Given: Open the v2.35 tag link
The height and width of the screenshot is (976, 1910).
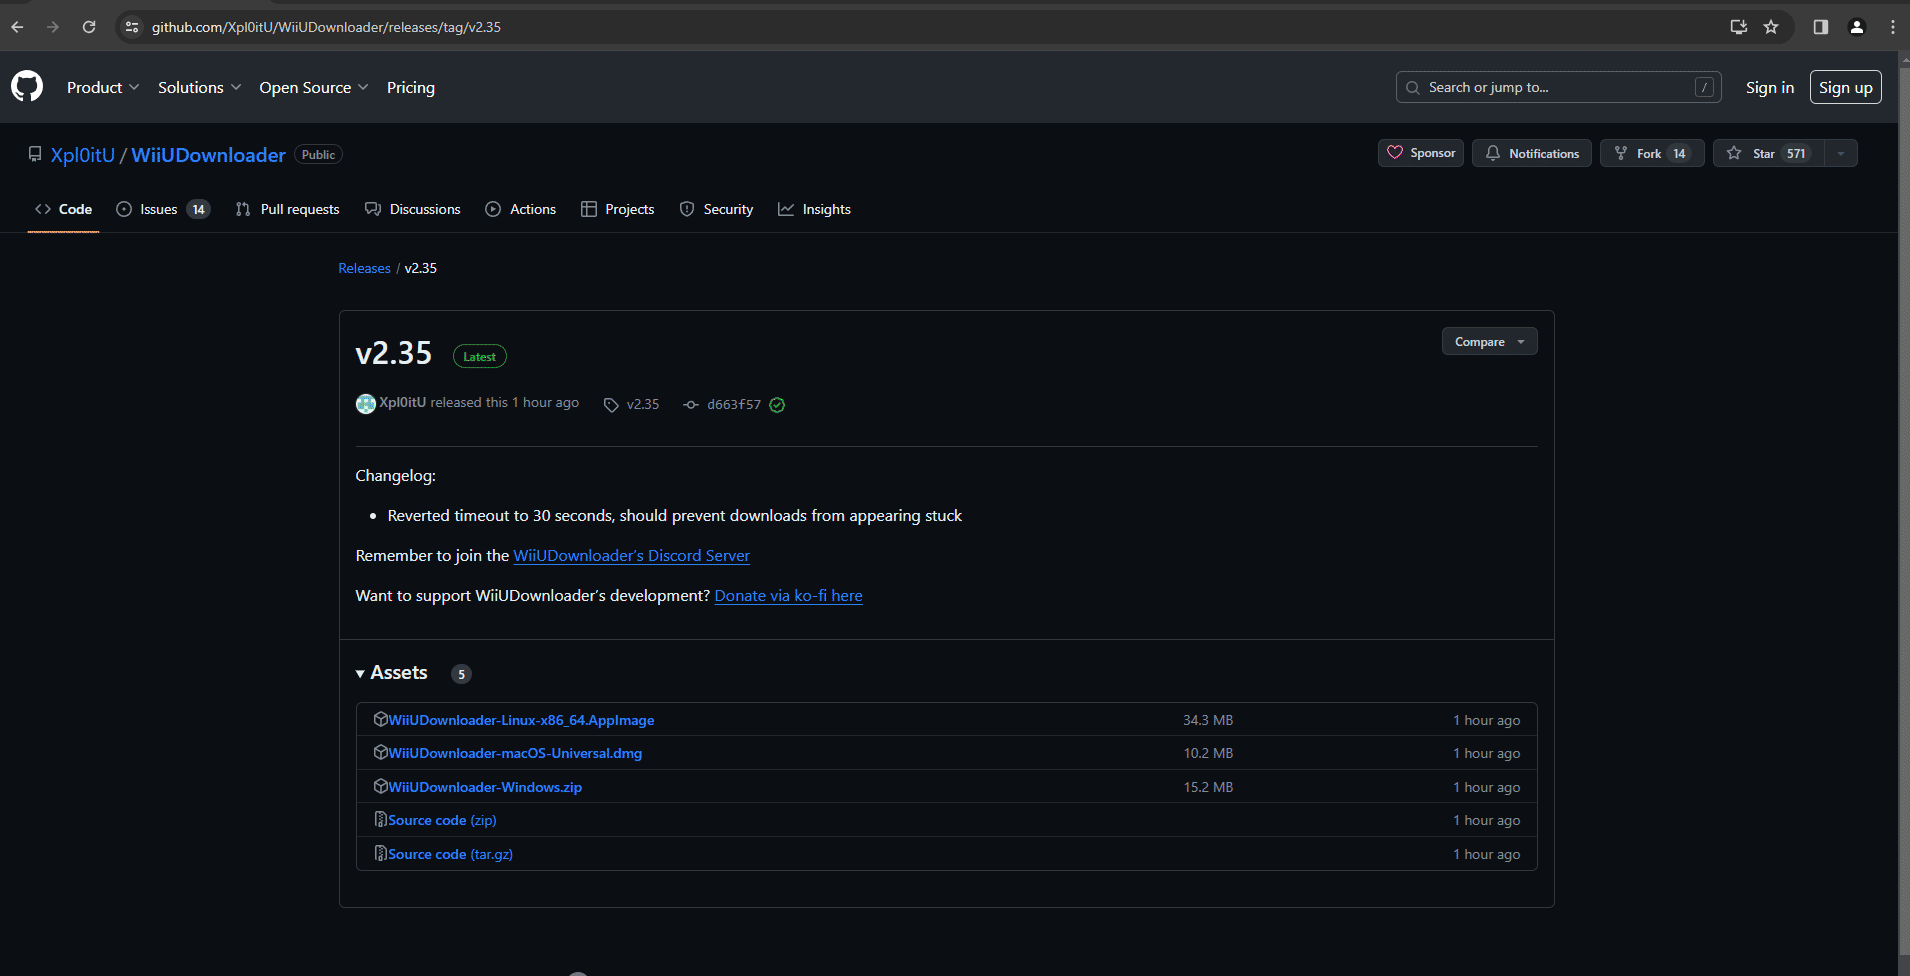Looking at the screenshot, I should pyautogui.click(x=643, y=404).
